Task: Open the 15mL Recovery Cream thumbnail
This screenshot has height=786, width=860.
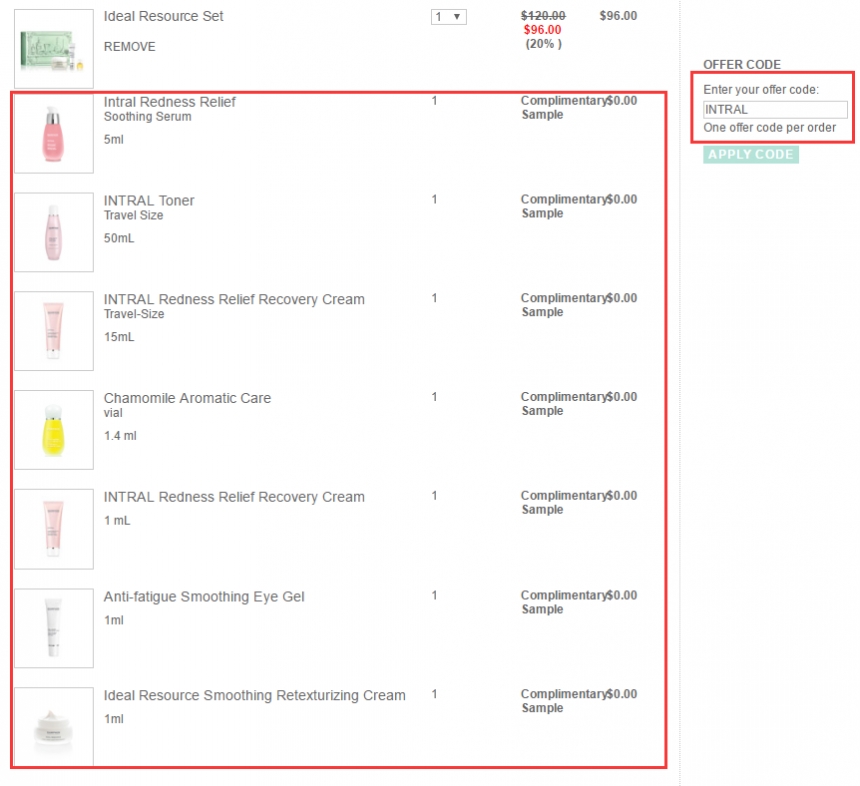Action: tap(54, 331)
